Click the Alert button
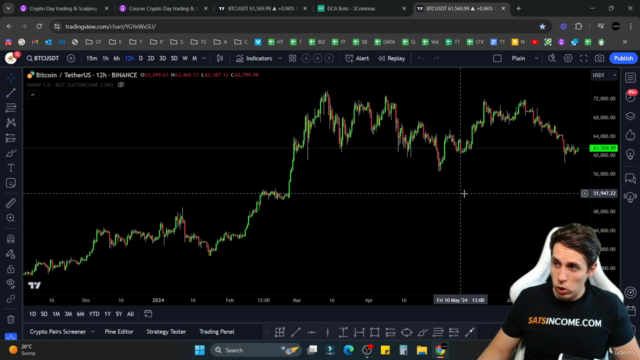This screenshot has height=360, width=640. click(x=358, y=58)
